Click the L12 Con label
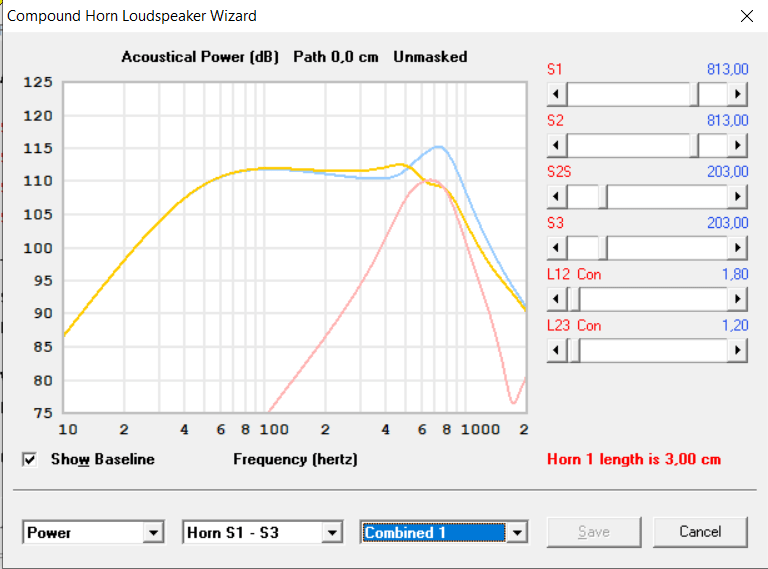Image resolution: width=768 pixels, height=569 pixels. tap(574, 274)
